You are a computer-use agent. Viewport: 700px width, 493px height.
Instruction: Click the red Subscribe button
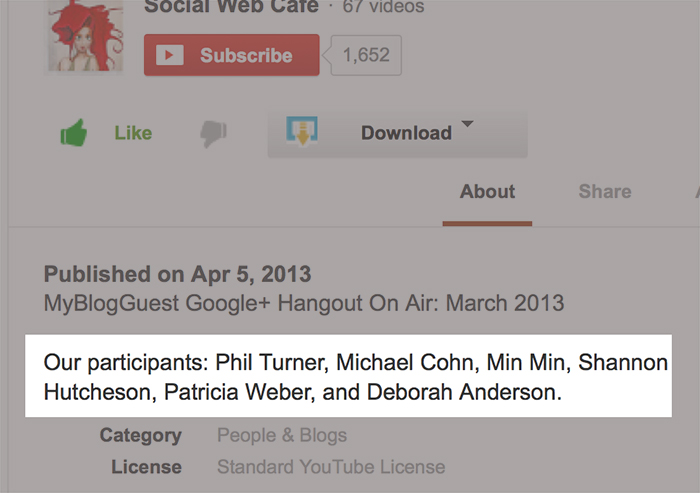tap(232, 55)
